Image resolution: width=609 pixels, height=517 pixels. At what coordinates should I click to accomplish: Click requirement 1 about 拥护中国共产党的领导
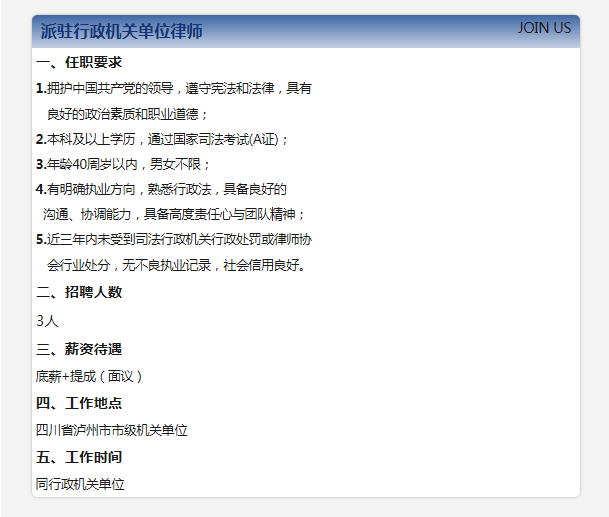(x=173, y=89)
